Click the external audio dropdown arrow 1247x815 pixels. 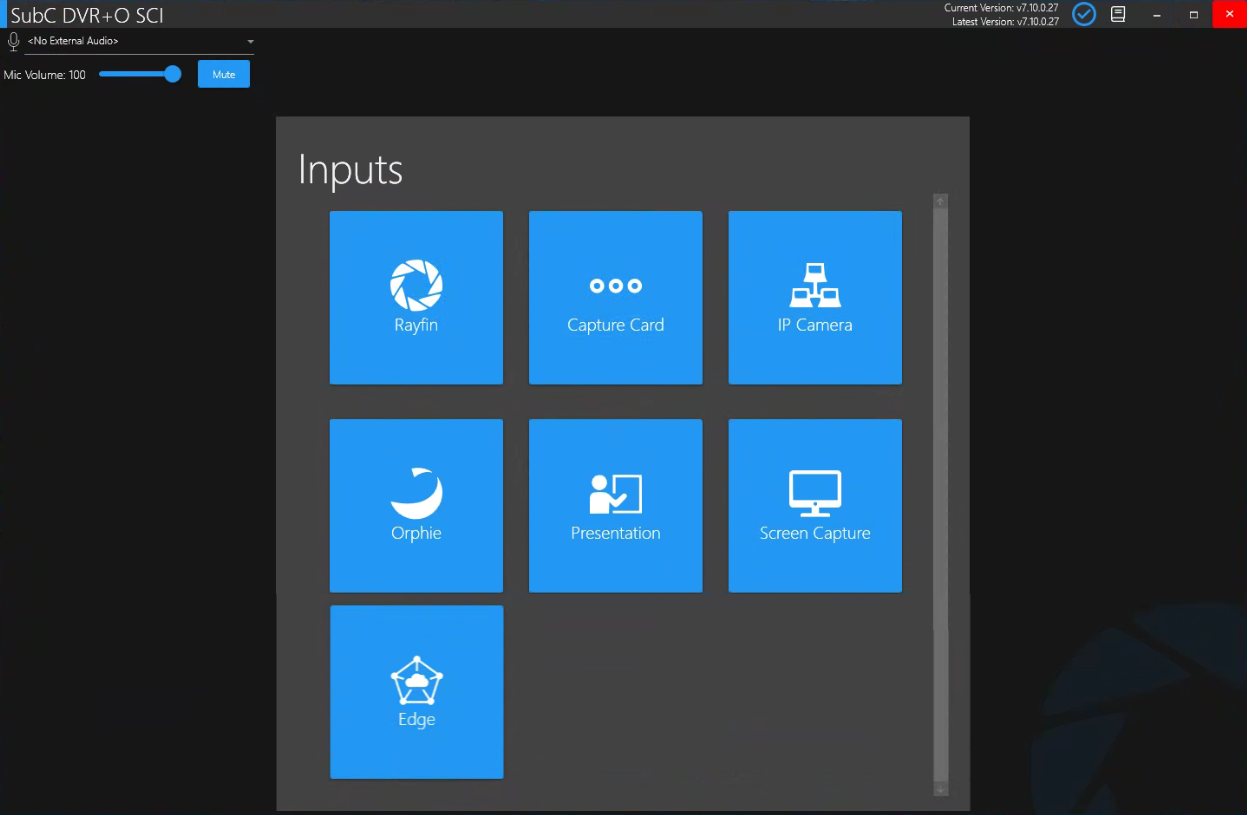click(250, 42)
